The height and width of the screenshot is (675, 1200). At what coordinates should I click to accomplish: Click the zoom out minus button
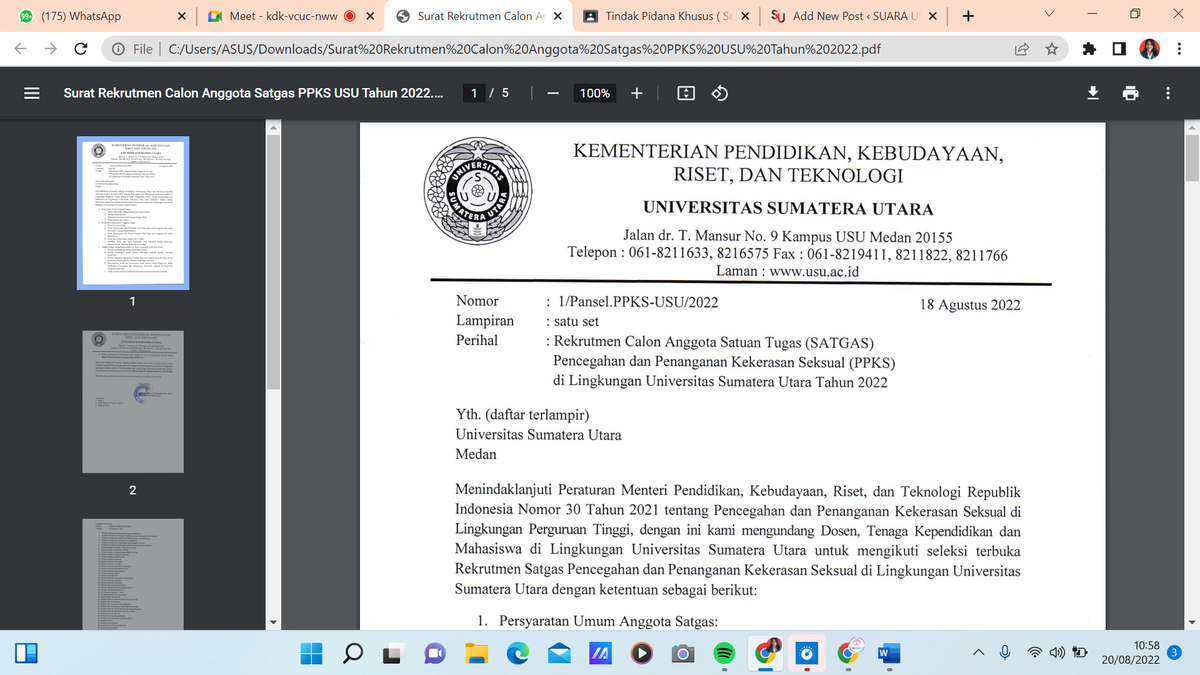(x=551, y=93)
